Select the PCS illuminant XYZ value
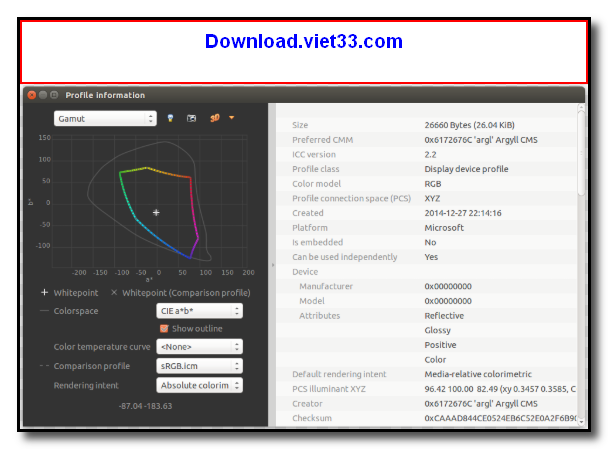This screenshot has width=608, height=449. 500,389
